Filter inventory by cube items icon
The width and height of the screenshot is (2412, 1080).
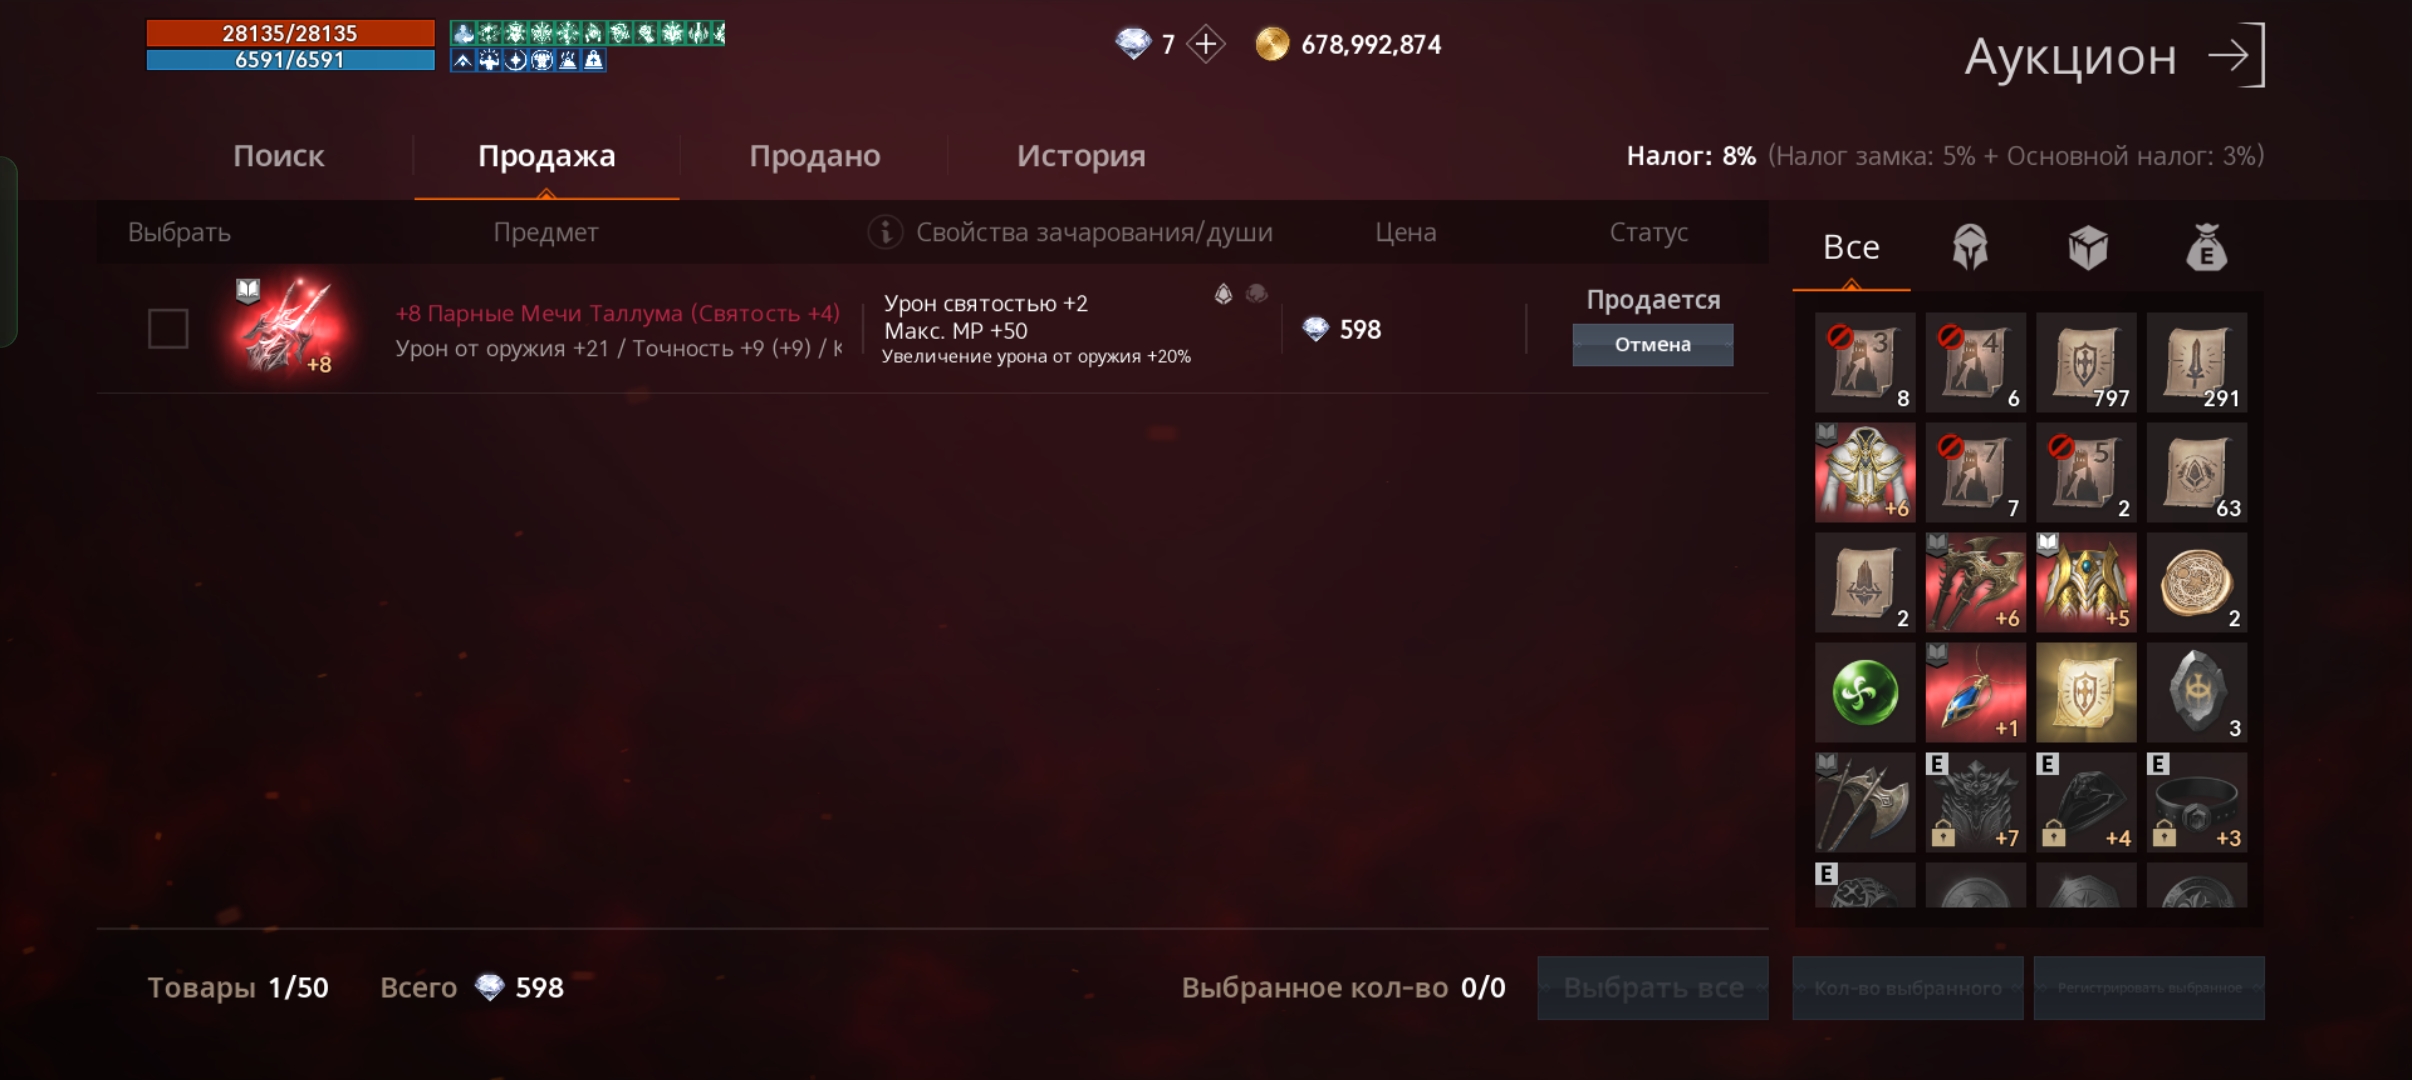click(2088, 247)
